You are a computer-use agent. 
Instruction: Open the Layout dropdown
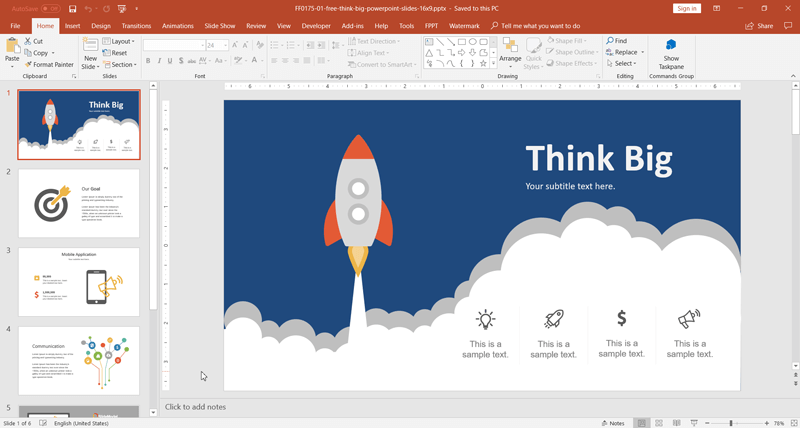120,41
